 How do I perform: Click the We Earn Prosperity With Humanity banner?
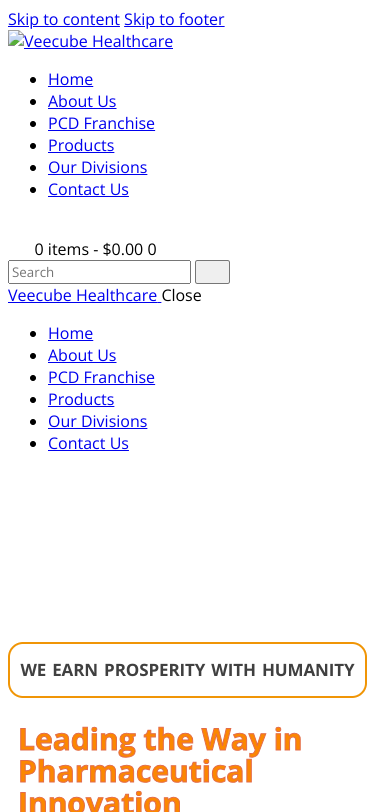188,670
